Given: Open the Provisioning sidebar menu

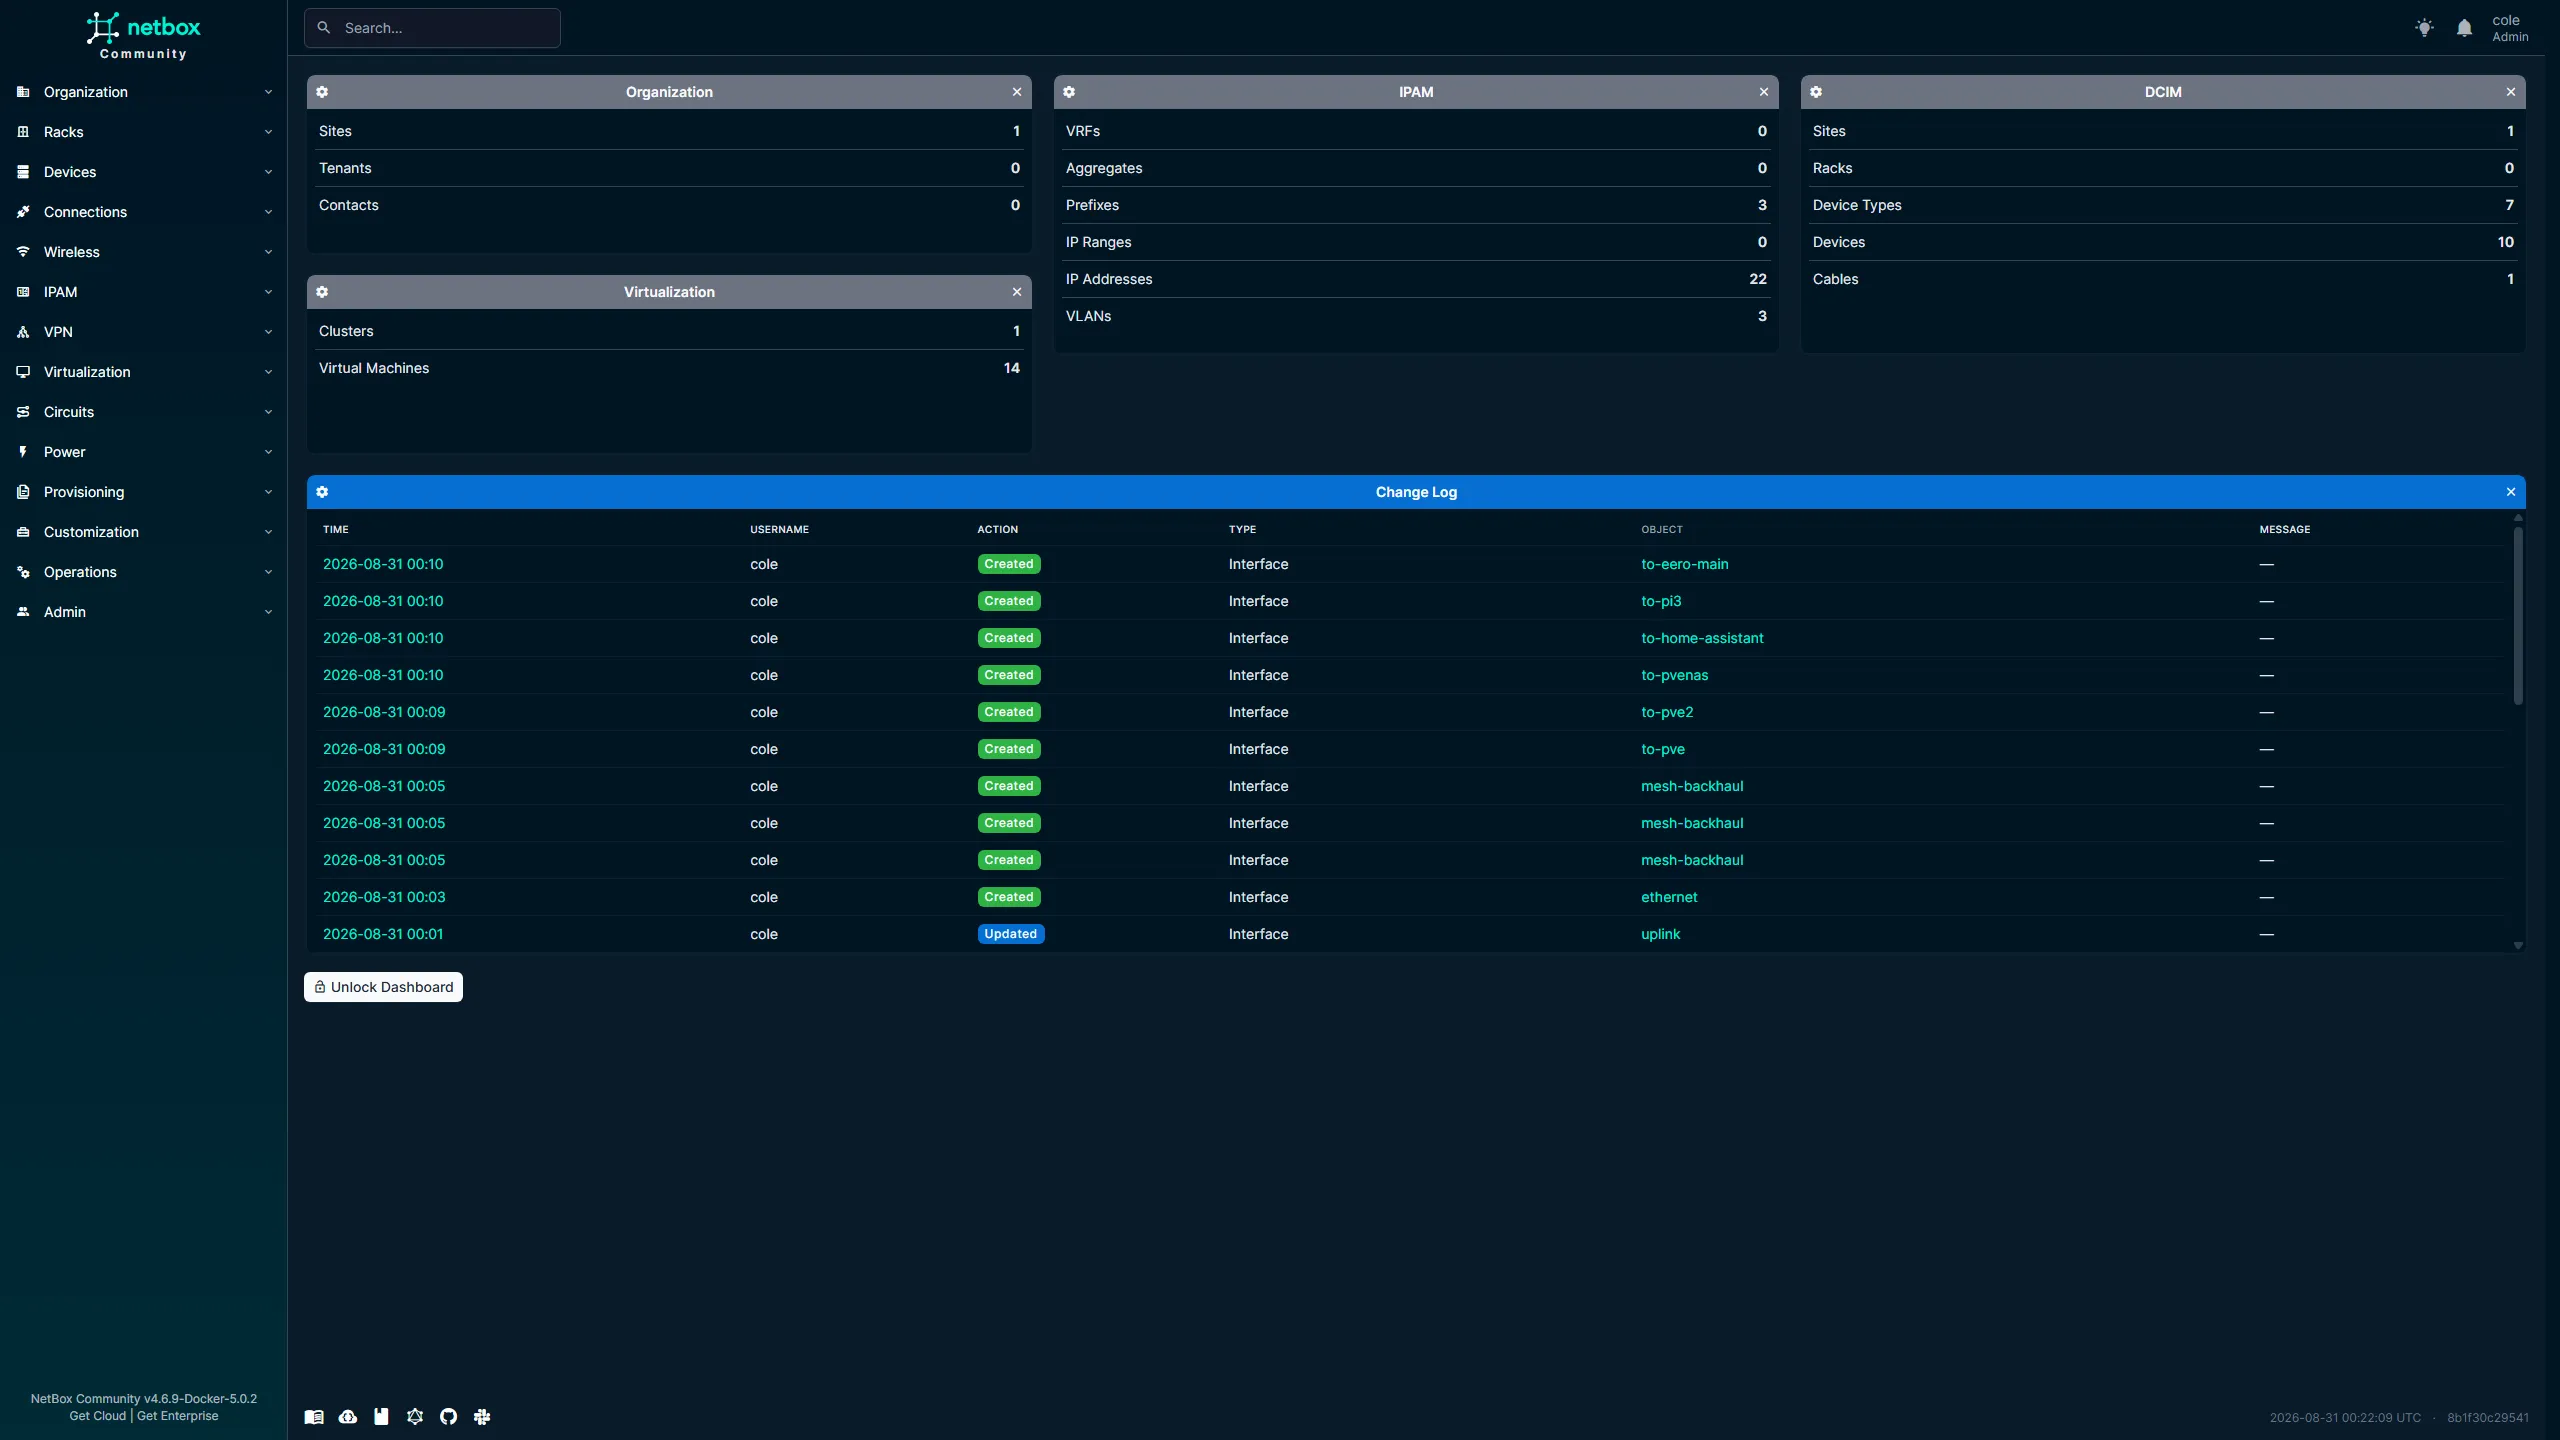Looking at the screenshot, I should [144, 492].
